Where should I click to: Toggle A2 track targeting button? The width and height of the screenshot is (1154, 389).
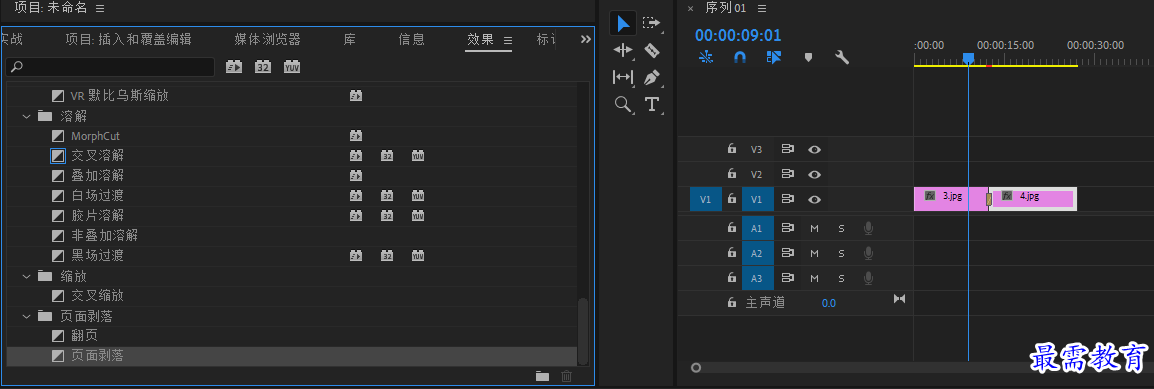pos(757,253)
